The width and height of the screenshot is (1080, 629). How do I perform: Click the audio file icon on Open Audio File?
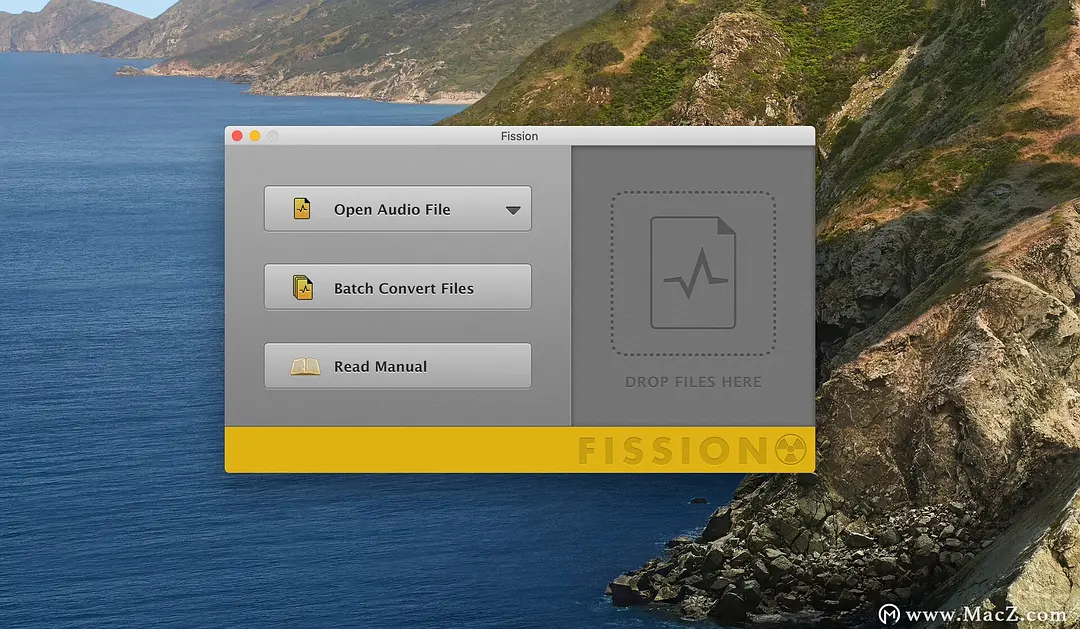pyautogui.click(x=302, y=209)
